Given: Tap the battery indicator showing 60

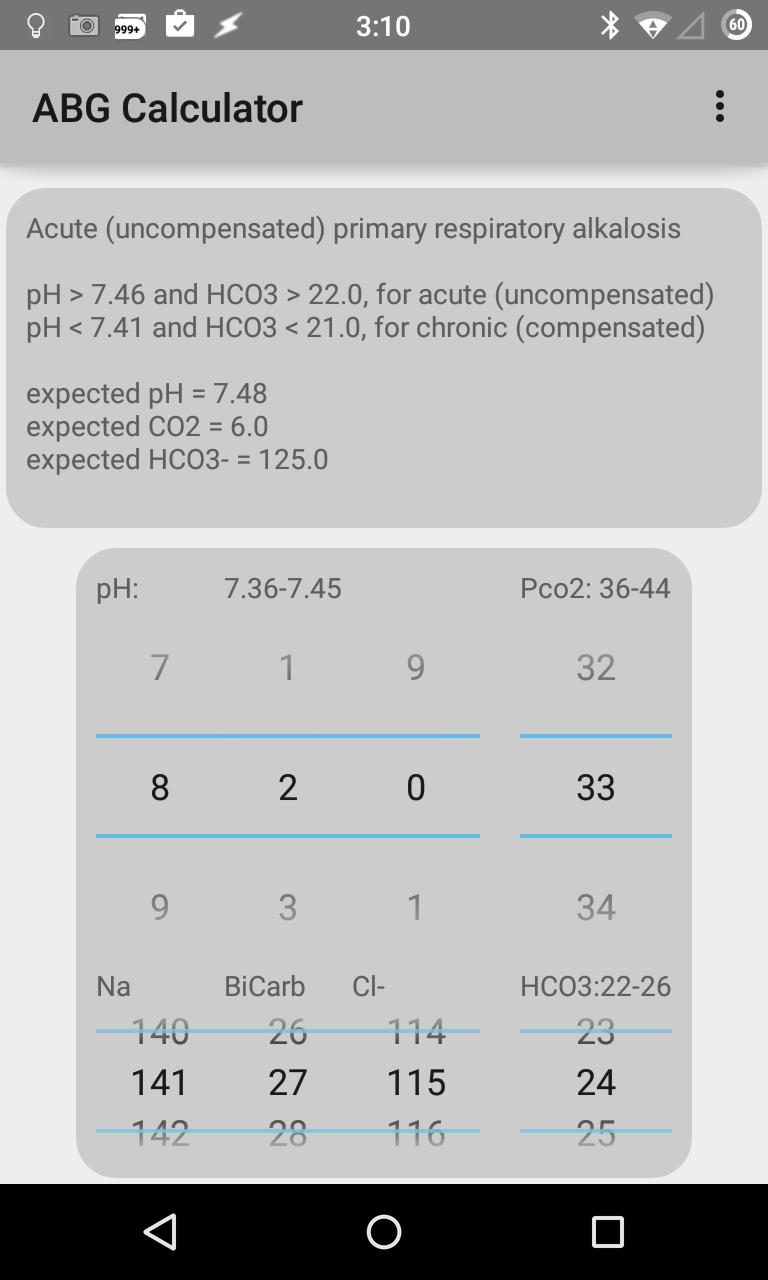Looking at the screenshot, I should [x=737, y=25].
